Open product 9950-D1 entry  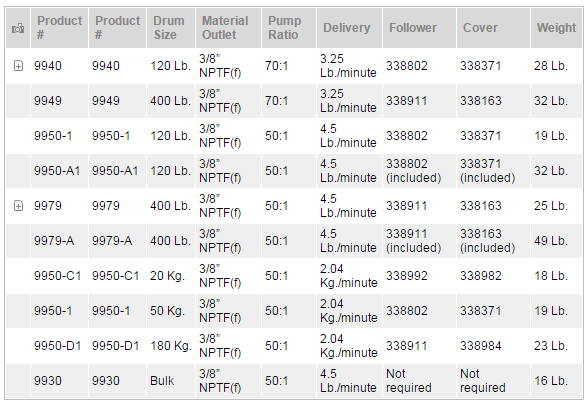point(57,346)
